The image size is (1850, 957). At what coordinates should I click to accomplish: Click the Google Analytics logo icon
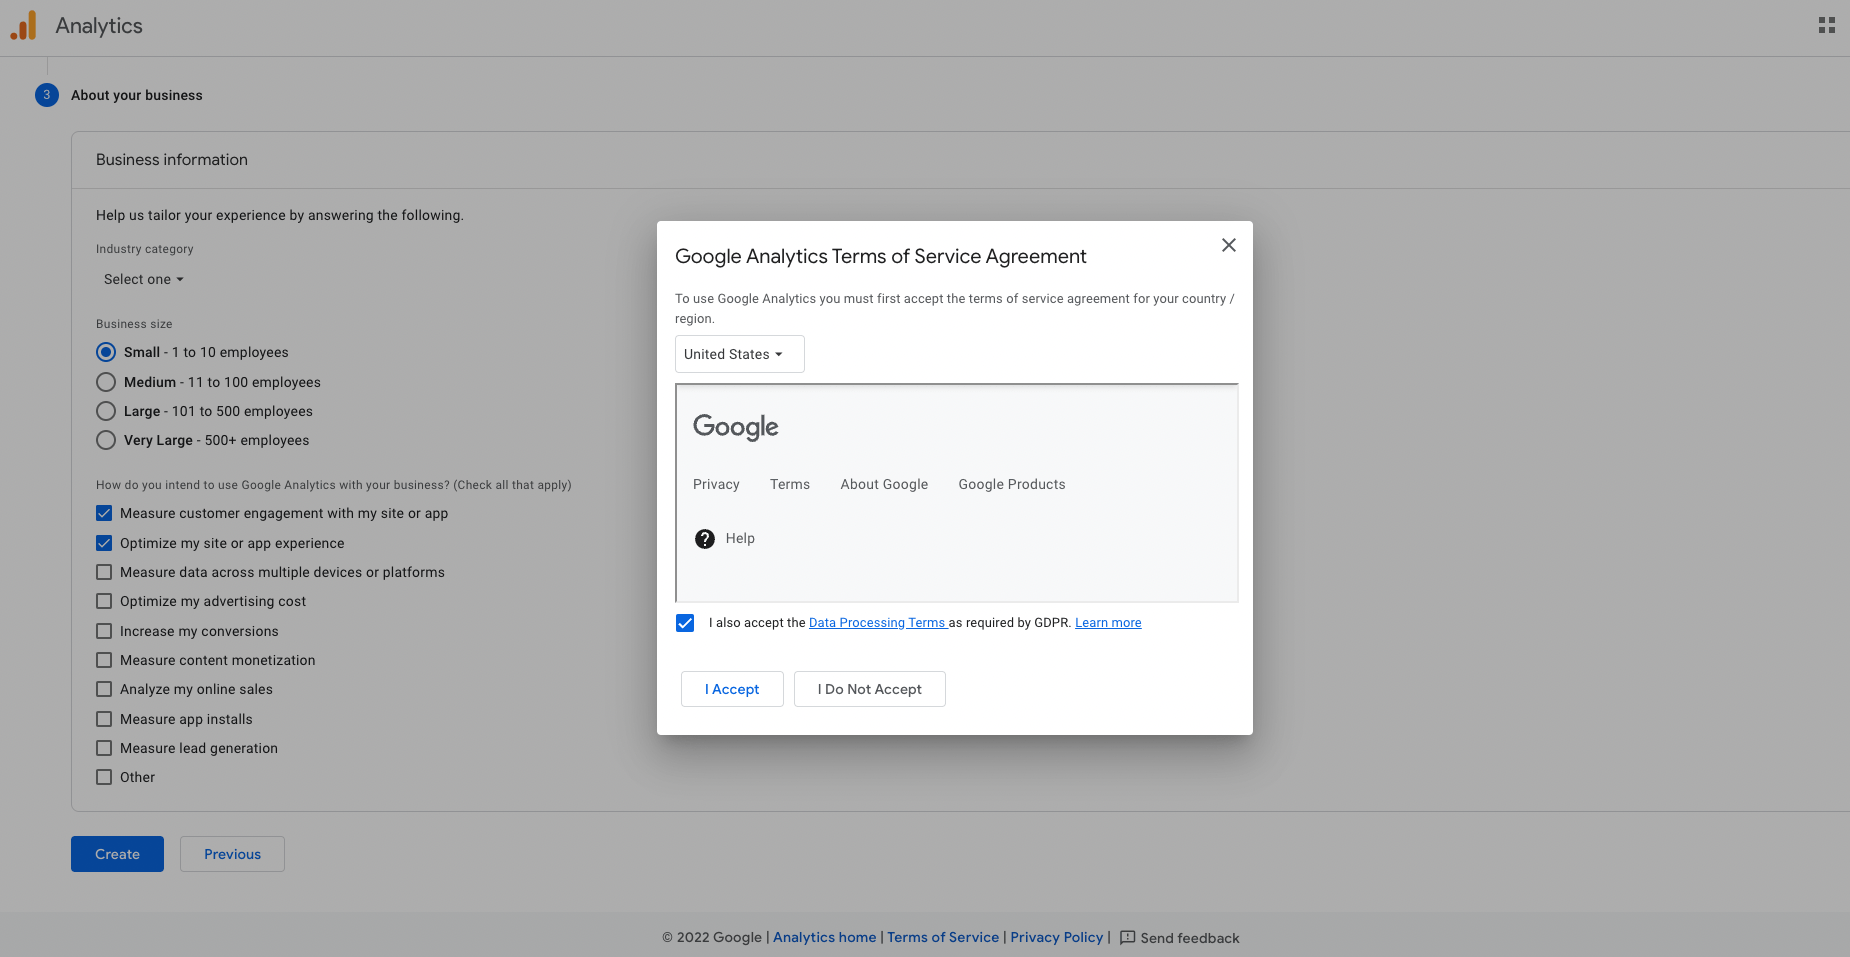pos(23,25)
